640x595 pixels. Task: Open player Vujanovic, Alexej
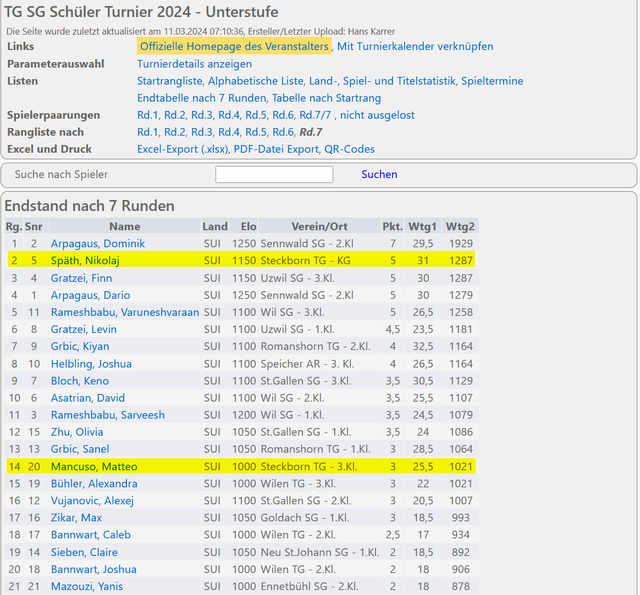92,501
